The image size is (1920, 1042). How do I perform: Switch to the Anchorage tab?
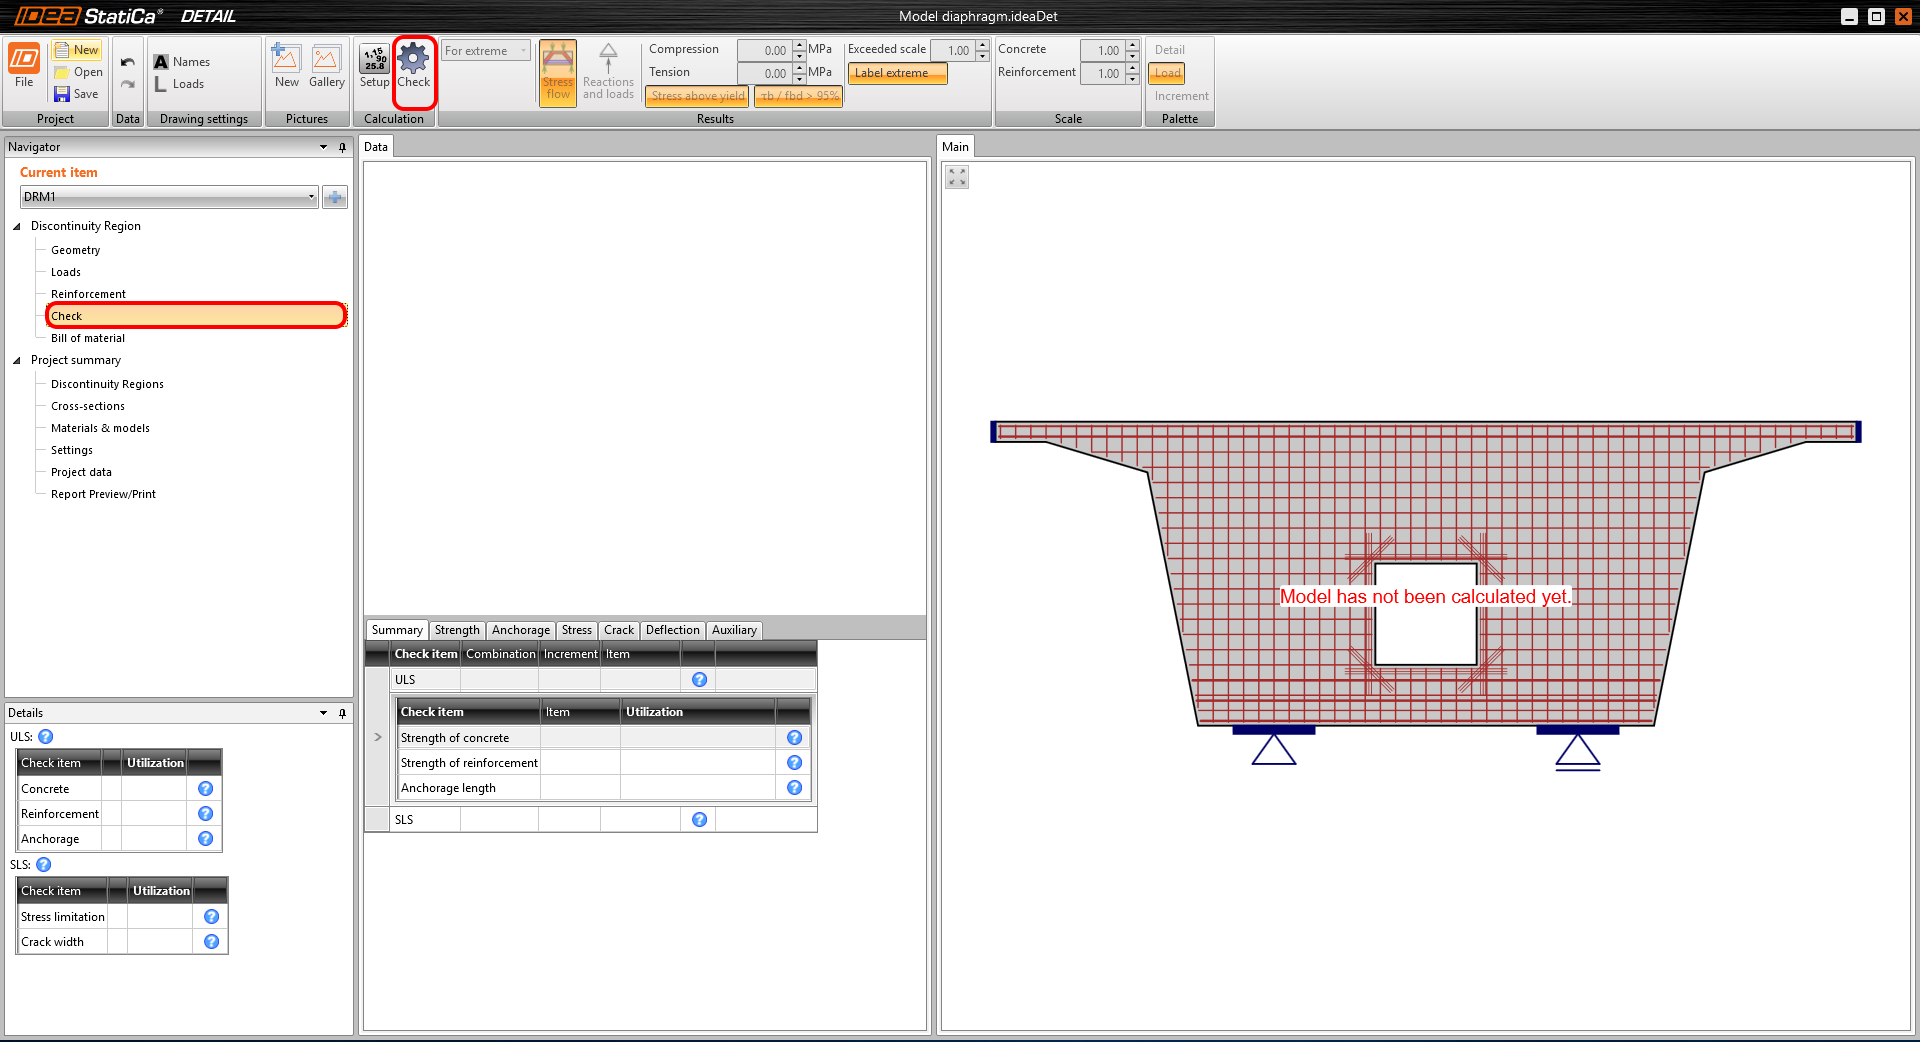coord(520,630)
